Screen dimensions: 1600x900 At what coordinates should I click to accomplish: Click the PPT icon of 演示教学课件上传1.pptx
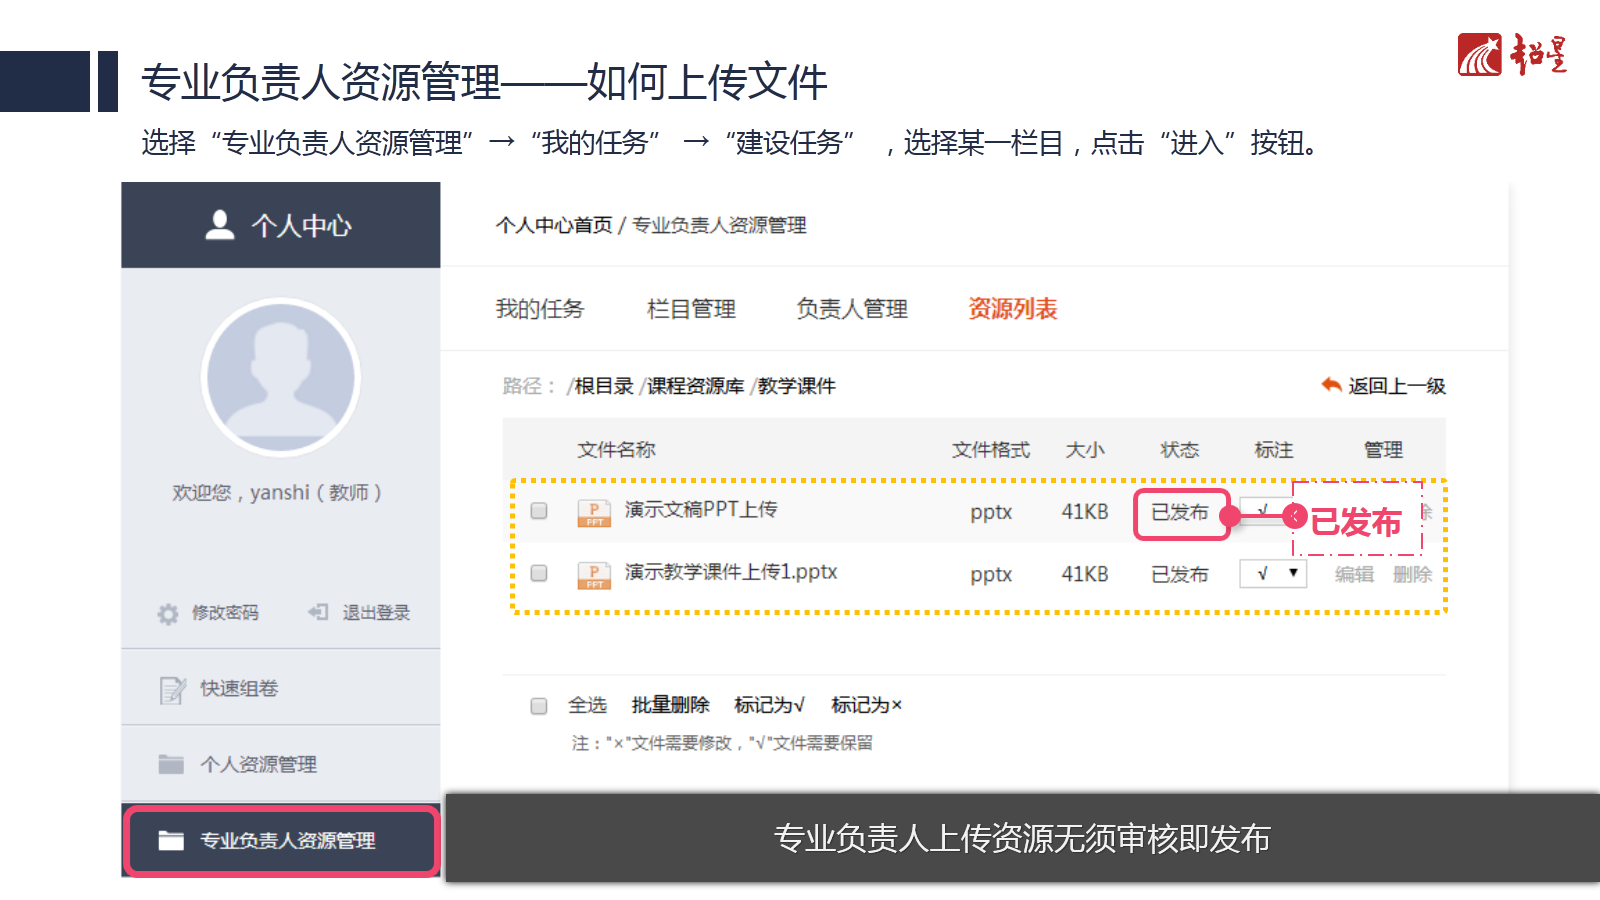(x=594, y=574)
